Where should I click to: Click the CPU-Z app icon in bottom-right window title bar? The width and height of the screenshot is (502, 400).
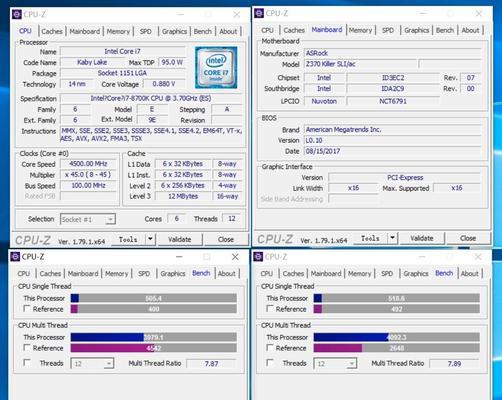tap(258, 257)
